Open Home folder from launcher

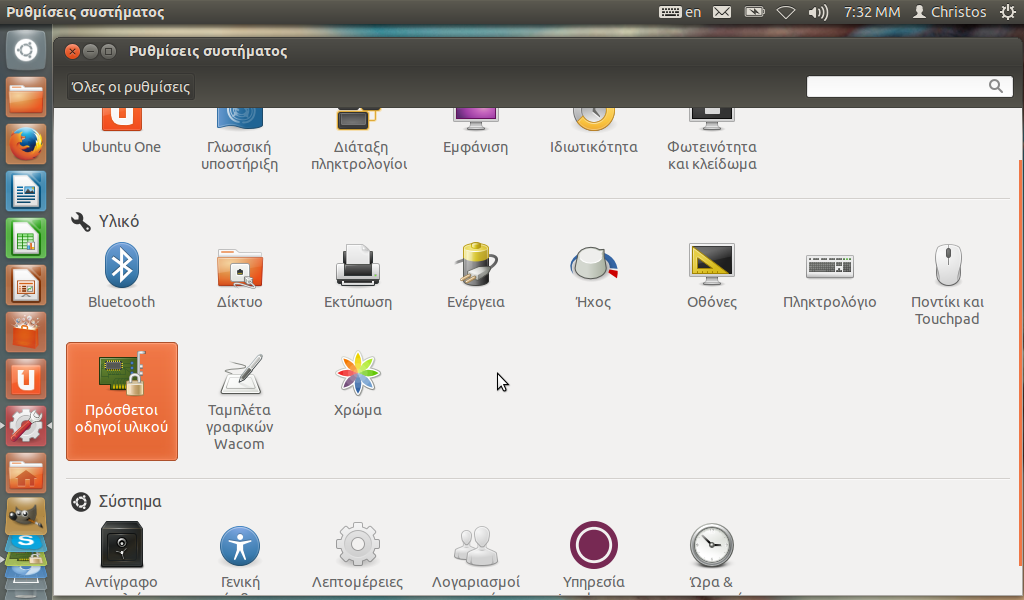[26, 473]
